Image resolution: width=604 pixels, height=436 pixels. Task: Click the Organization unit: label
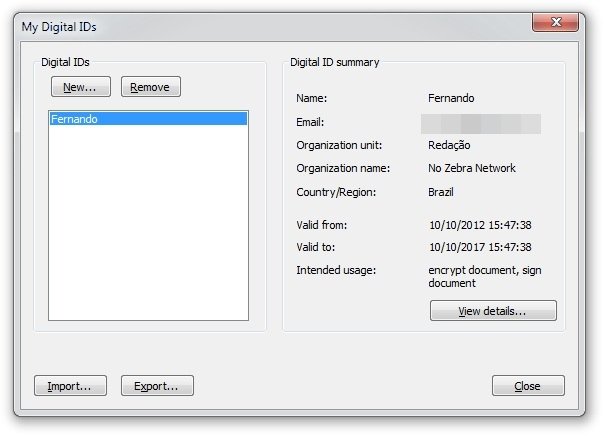(339, 145)
